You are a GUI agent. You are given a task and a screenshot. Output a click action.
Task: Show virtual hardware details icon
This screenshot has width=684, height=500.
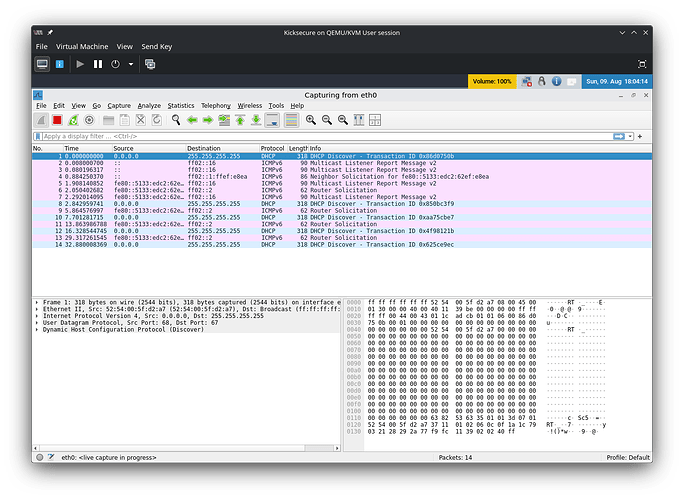pos(60,64)
